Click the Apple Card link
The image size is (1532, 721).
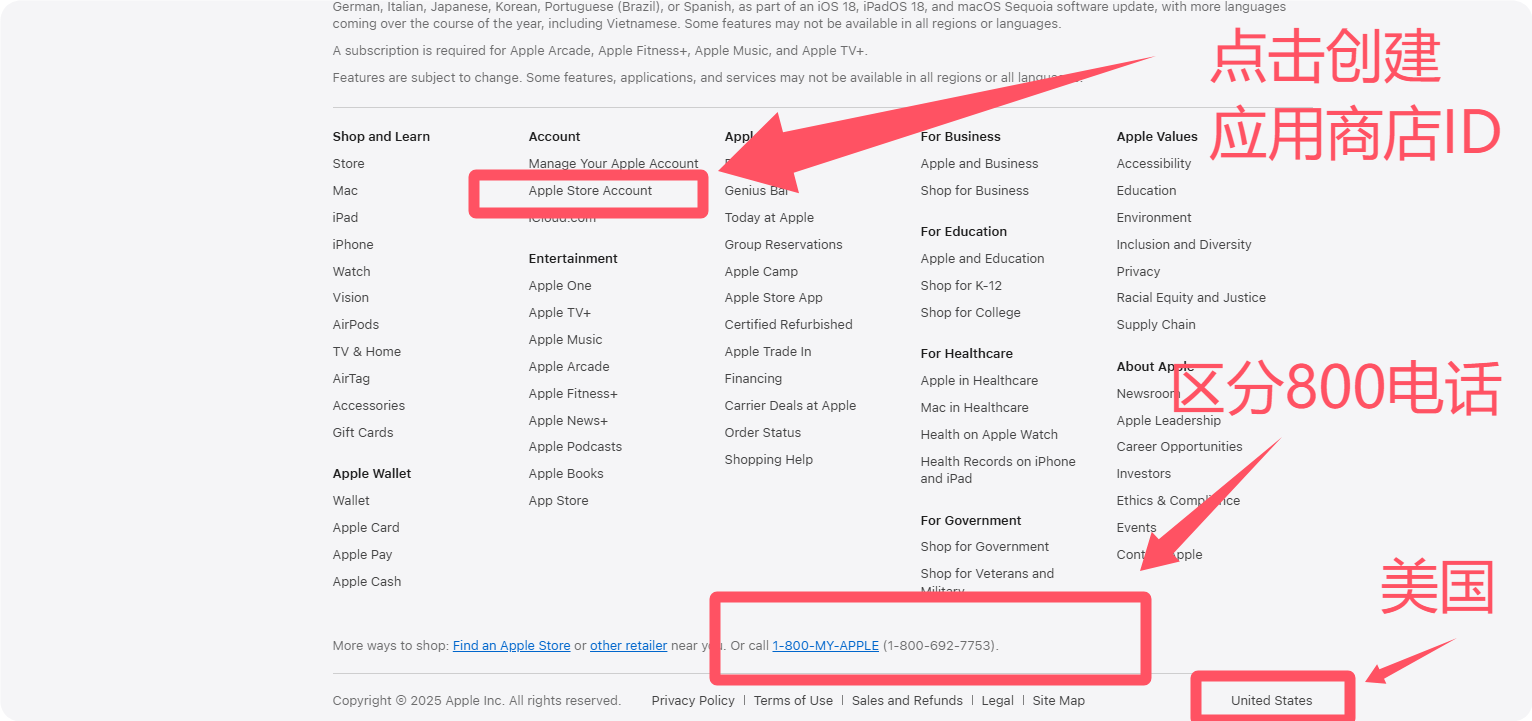(x=366, y=528)
